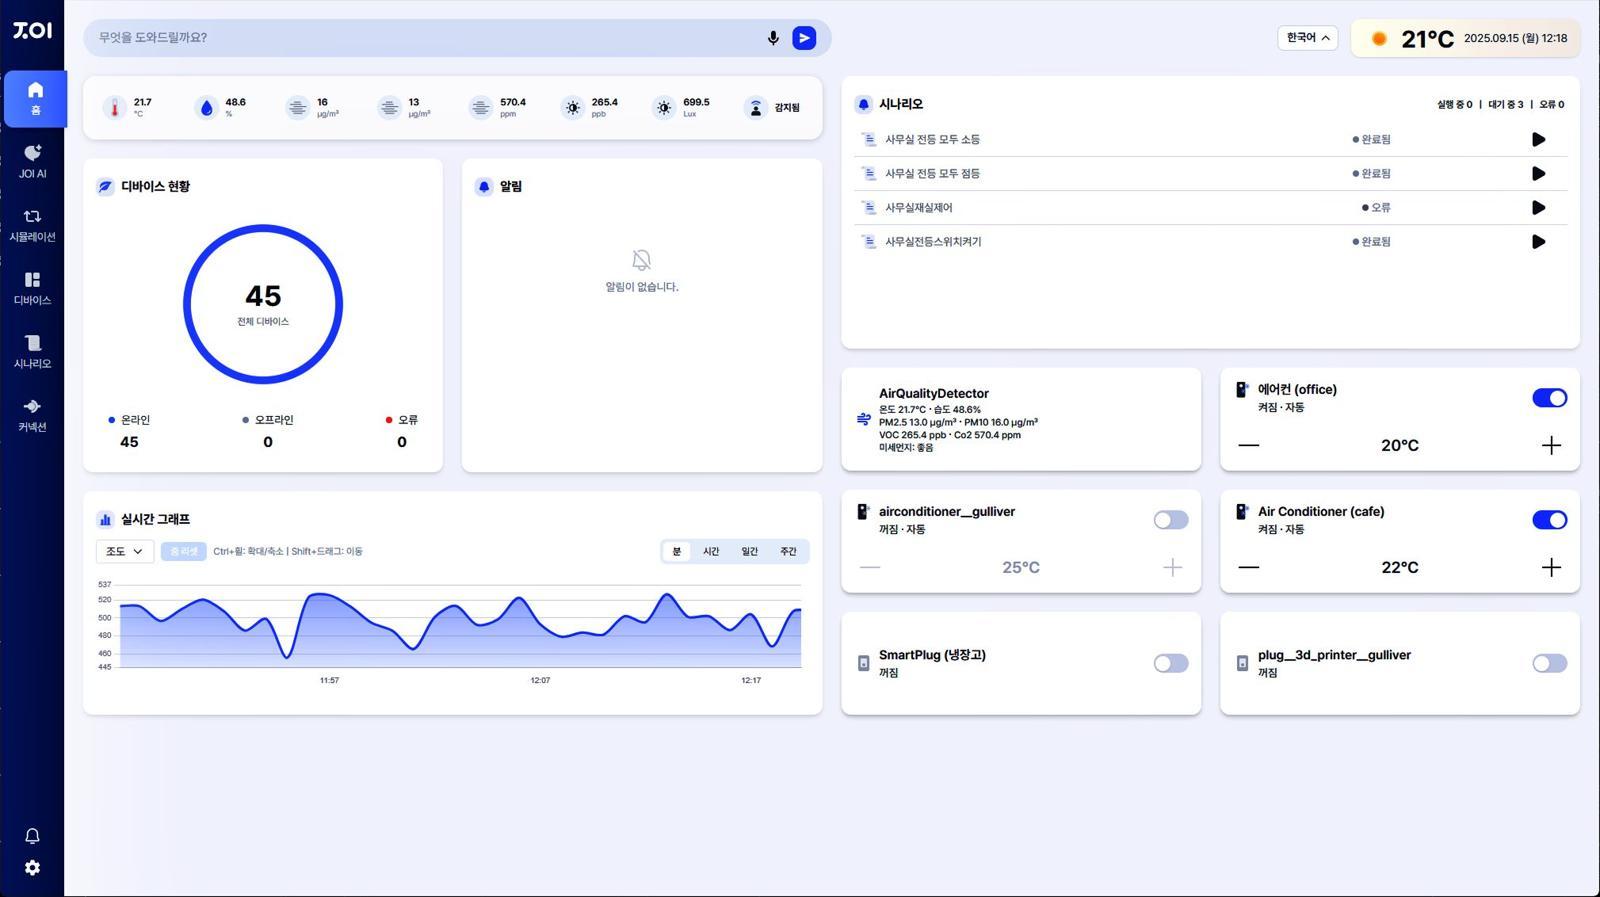
Task: Open settings gear in the sidebar
Action: tap(32, 868)
